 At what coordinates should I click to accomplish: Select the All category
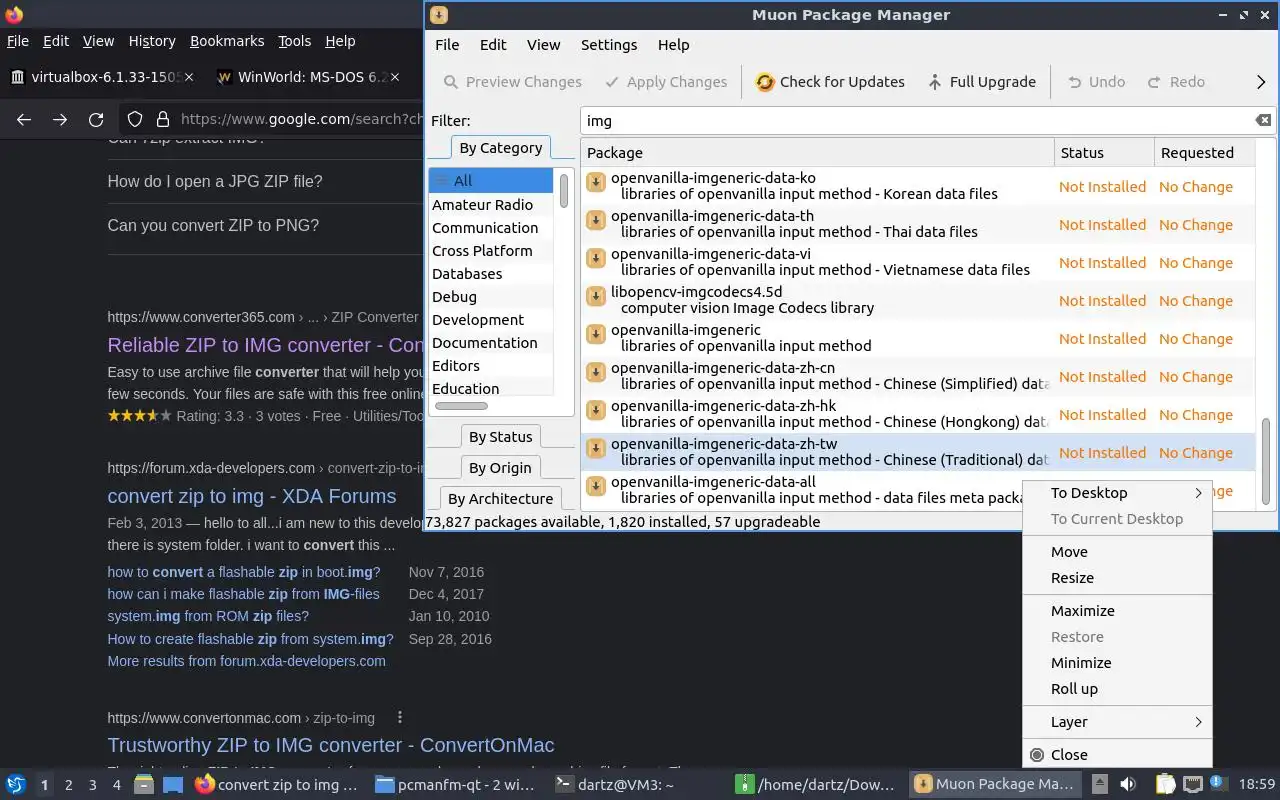491,181
